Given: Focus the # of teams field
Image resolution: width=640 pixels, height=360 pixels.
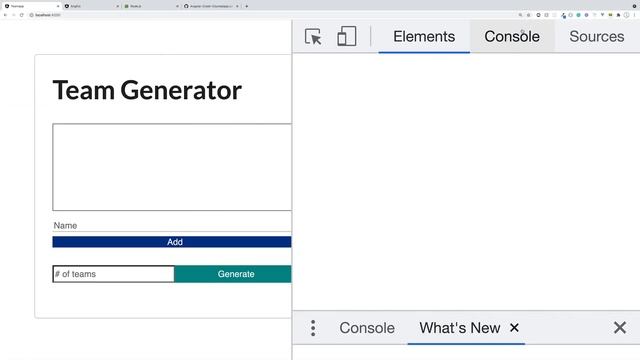Looking at the screenshot, I should 113,274.
